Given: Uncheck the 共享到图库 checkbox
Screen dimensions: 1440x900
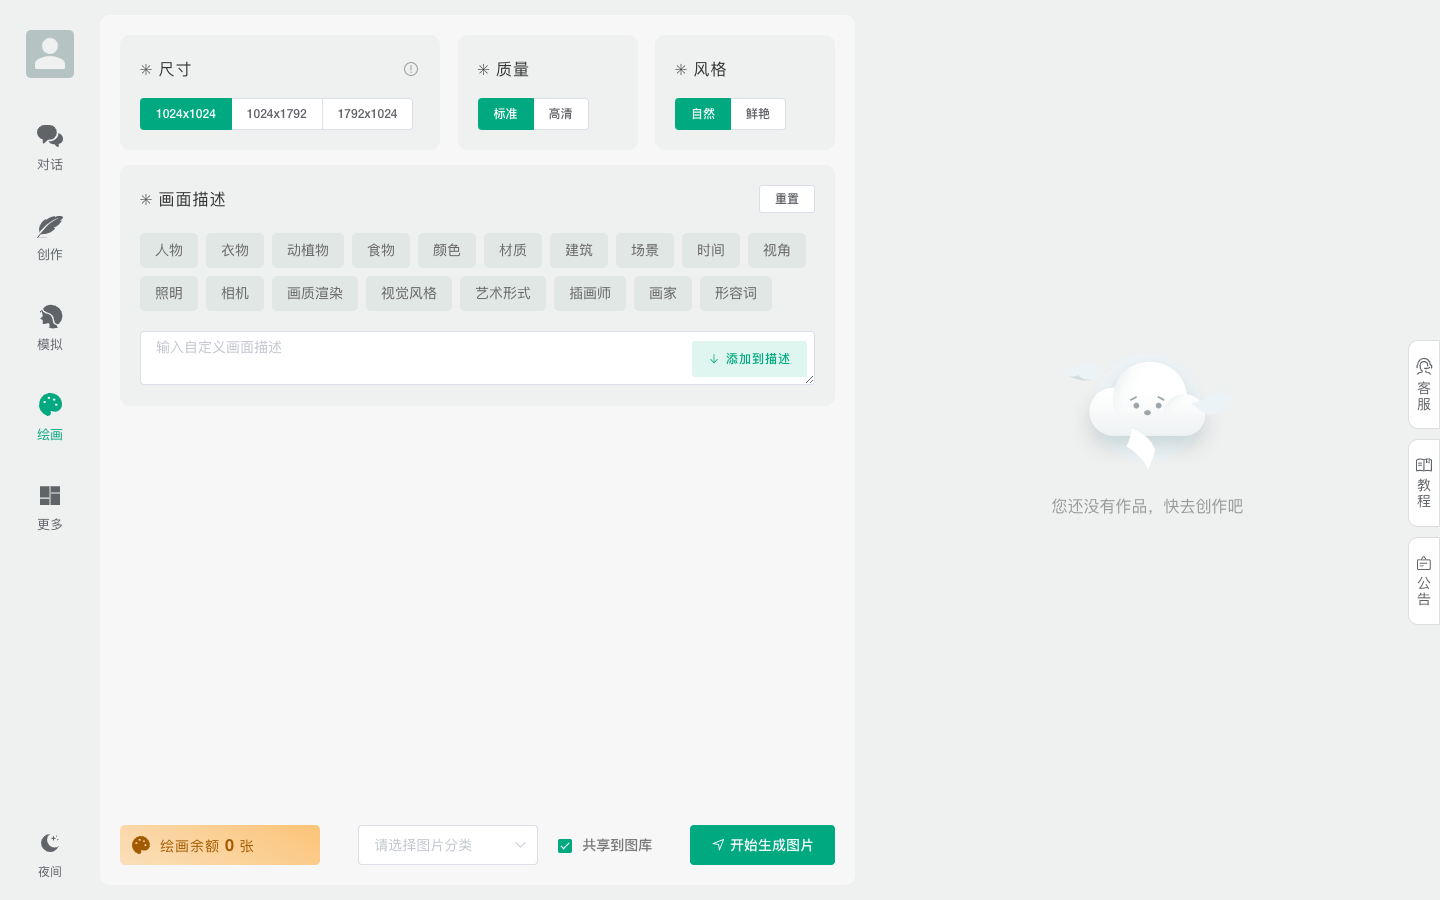Looking at the screenshot, I should click(565, 846).
